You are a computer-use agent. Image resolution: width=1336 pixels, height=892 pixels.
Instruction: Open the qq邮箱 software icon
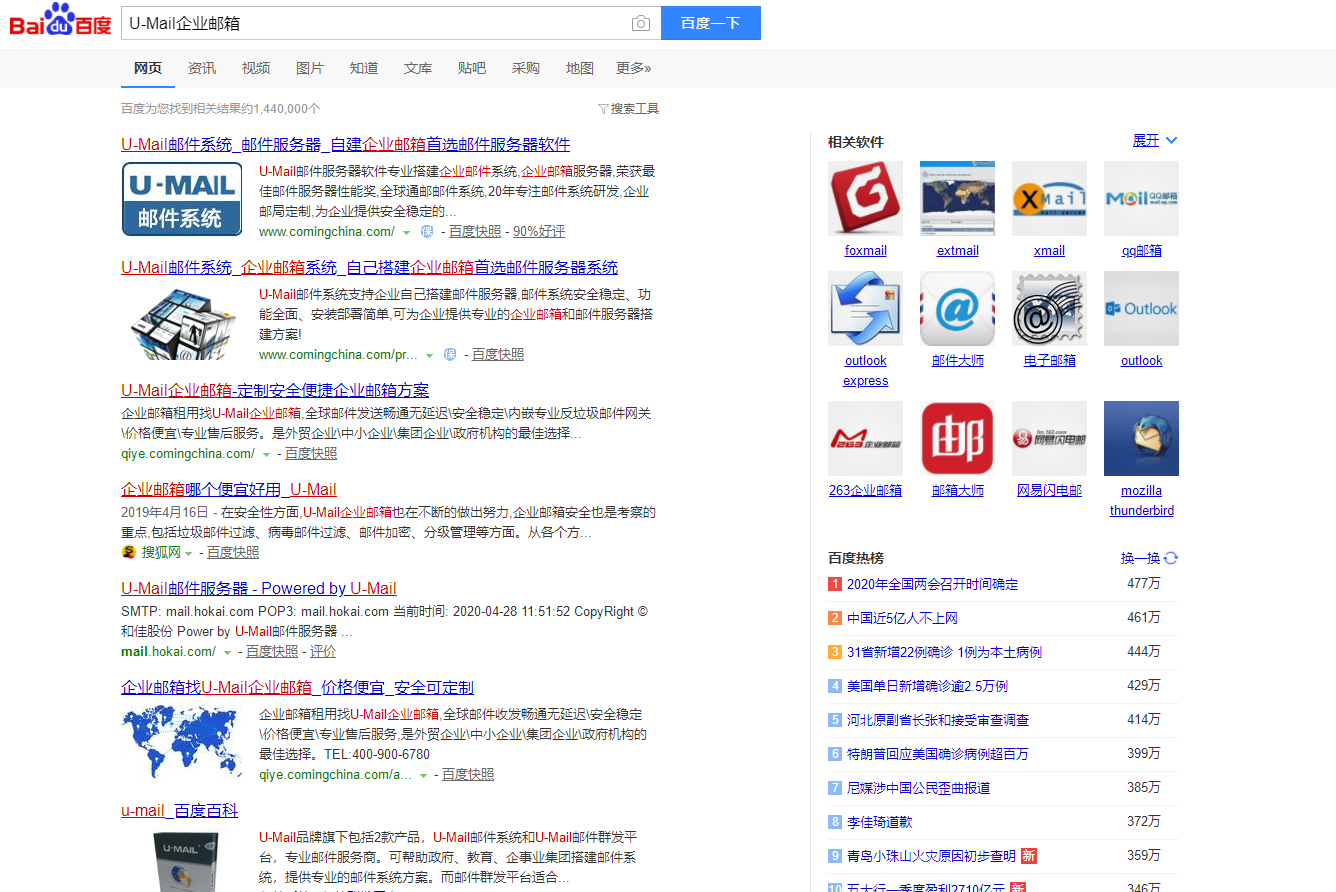pos(1141,198)
